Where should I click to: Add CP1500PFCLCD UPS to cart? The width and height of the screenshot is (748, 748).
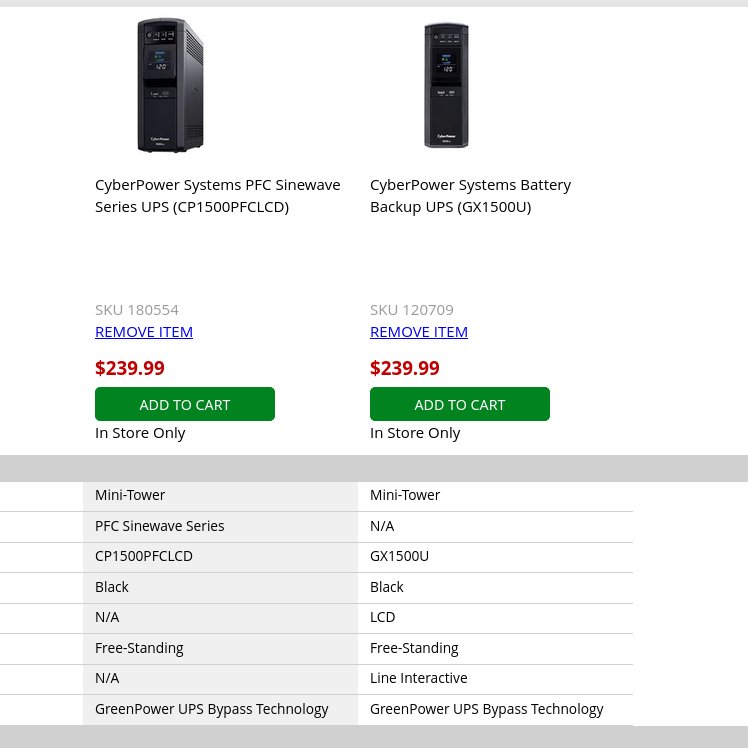(185, 404)
